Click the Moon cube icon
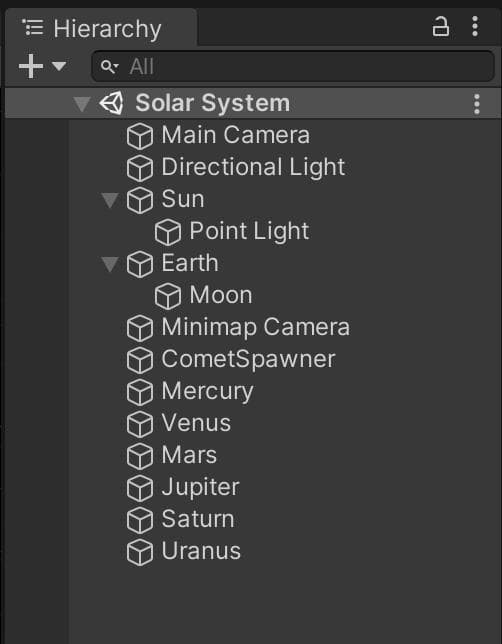502x644 pixels. point(168,297)
